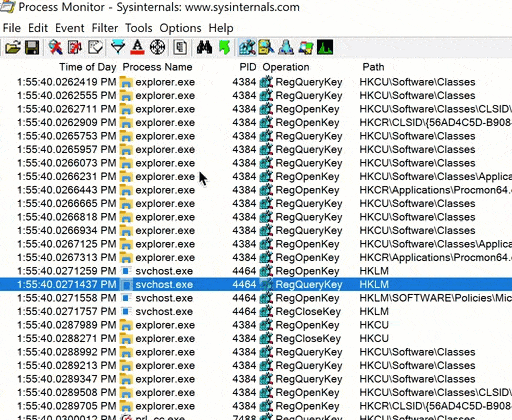Click the Save floppy disk toolbar icon
This screenshot has width=512, height=420.
pos(32,48)
